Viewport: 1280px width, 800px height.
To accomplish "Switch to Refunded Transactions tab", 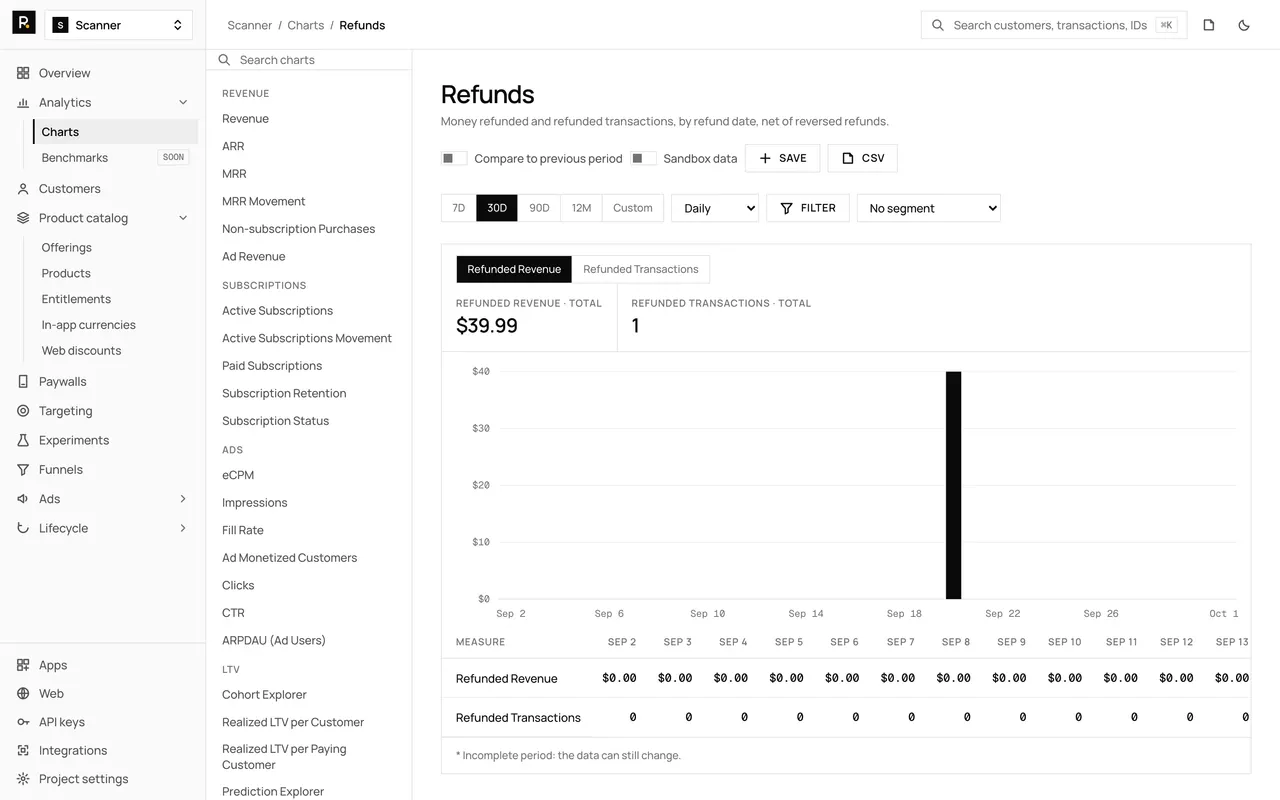I will click(x=641, y=269).
